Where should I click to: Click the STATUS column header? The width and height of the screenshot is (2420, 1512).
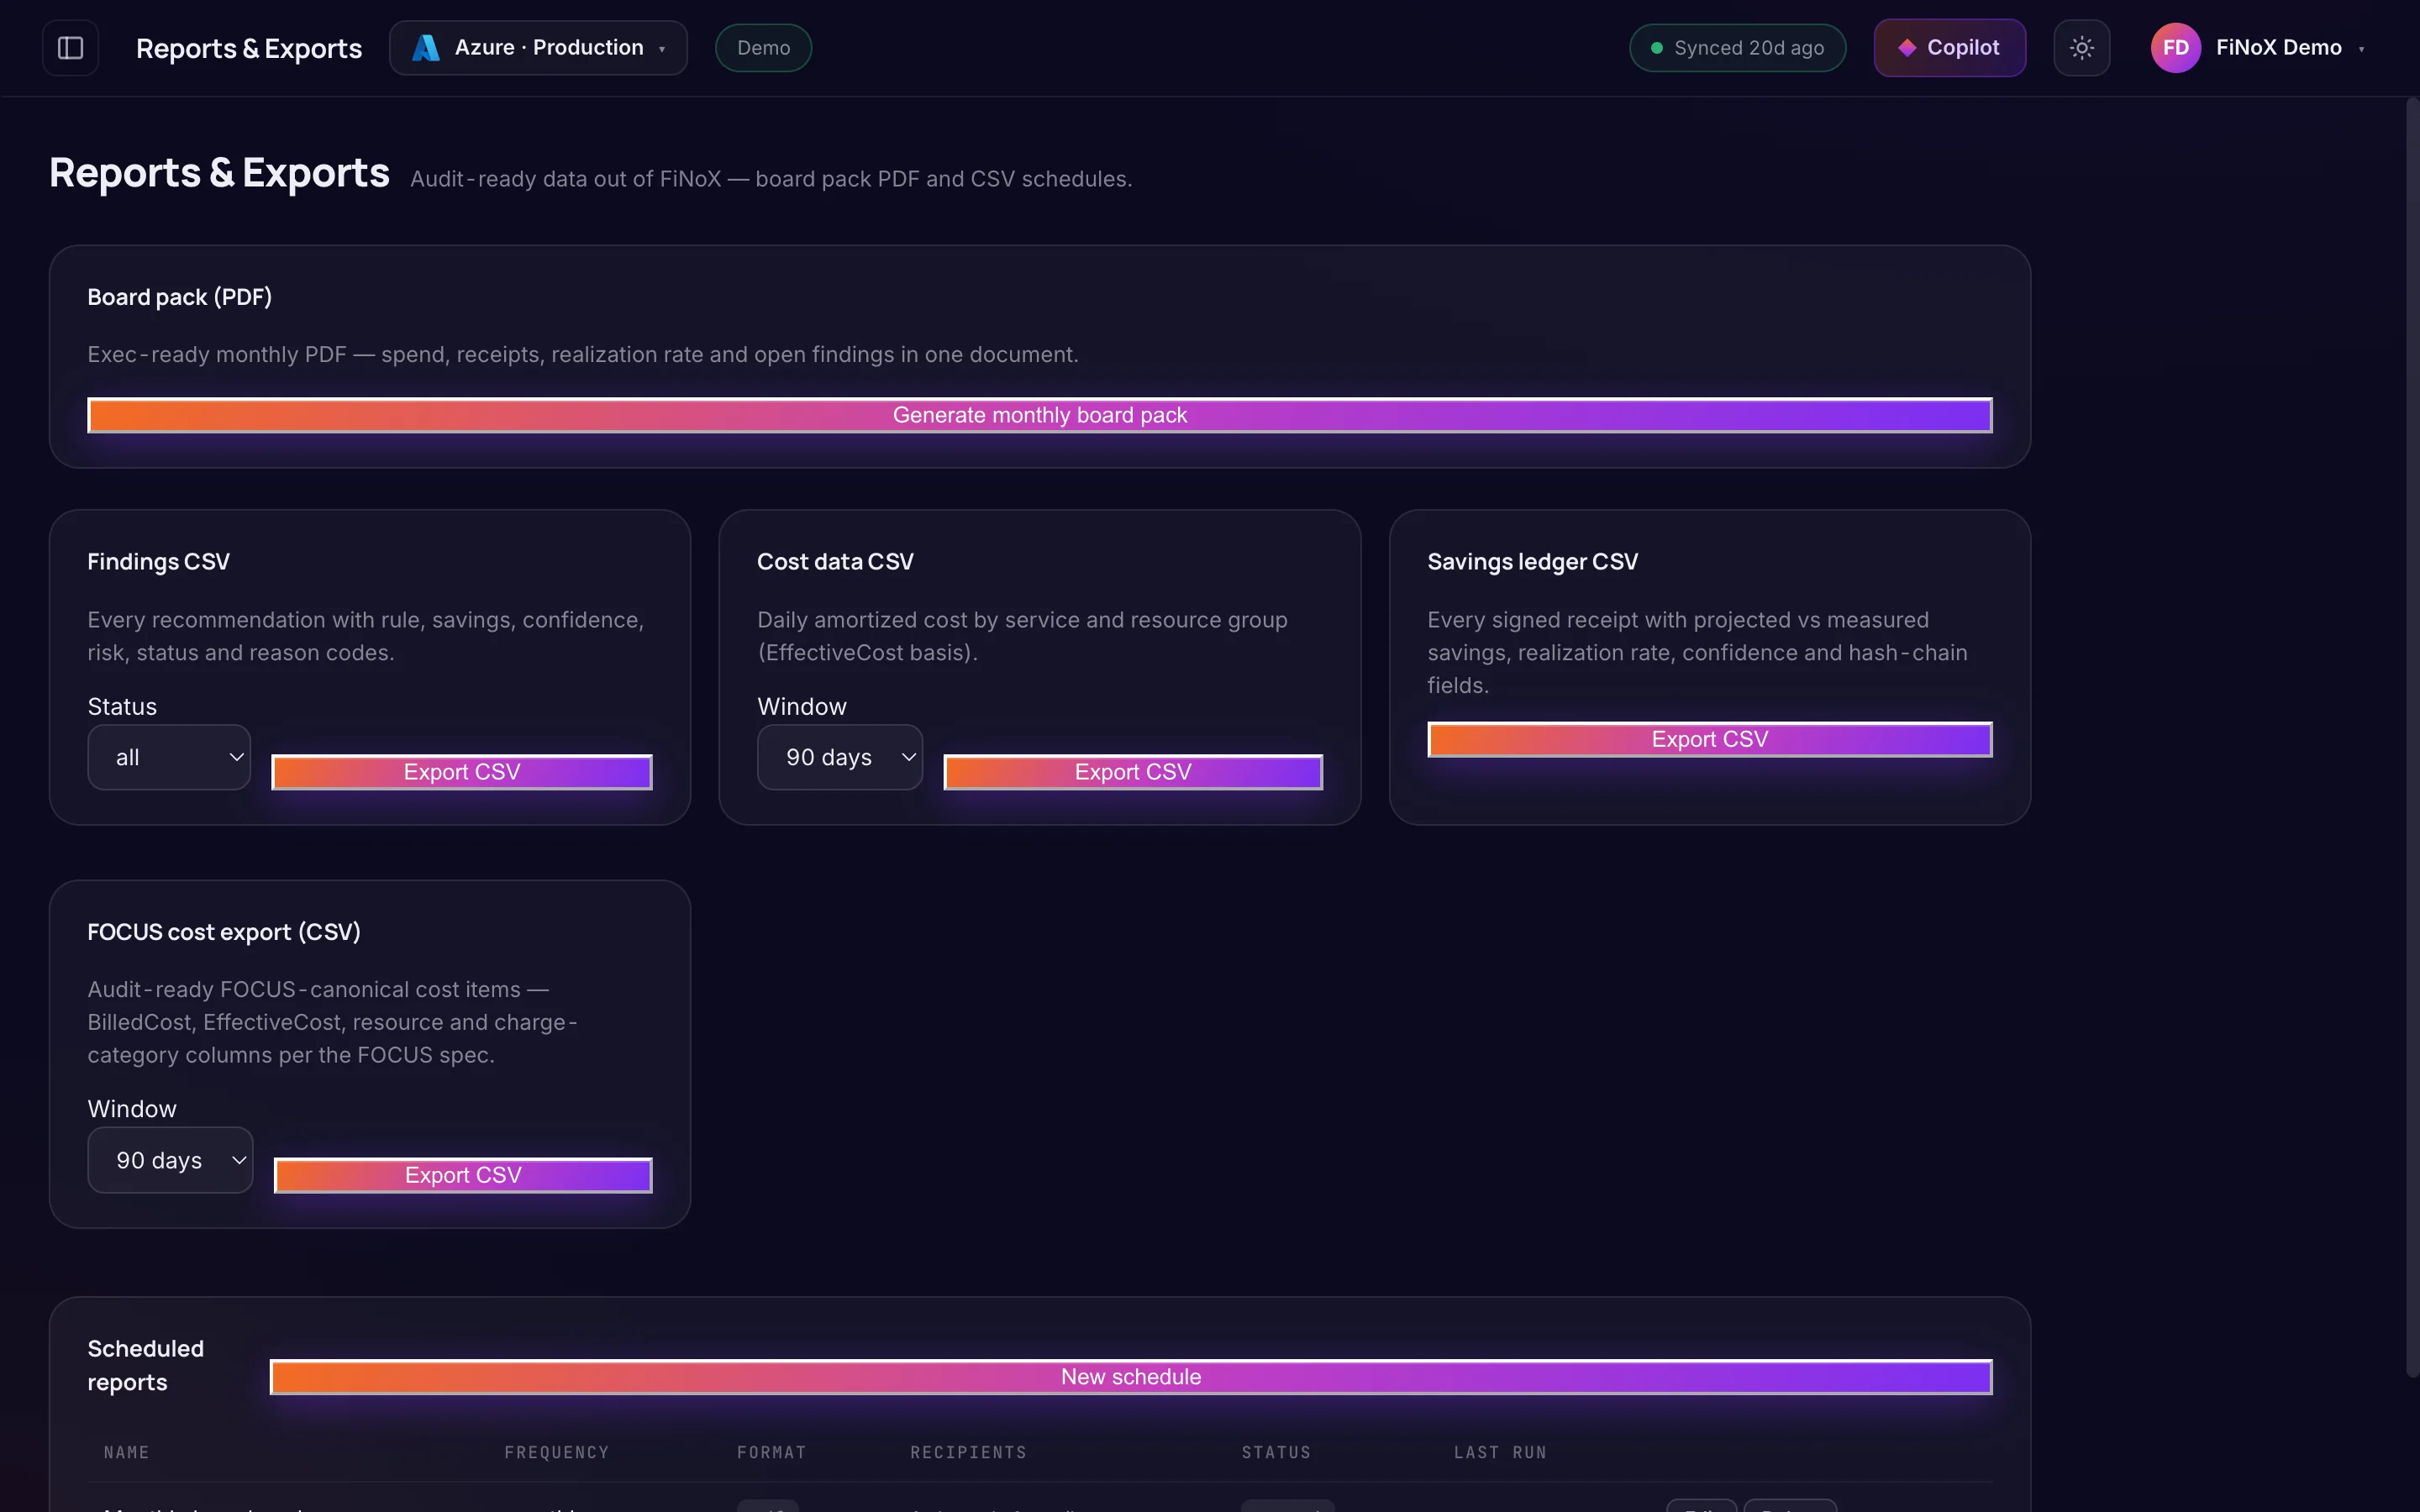[1276, 1452]
